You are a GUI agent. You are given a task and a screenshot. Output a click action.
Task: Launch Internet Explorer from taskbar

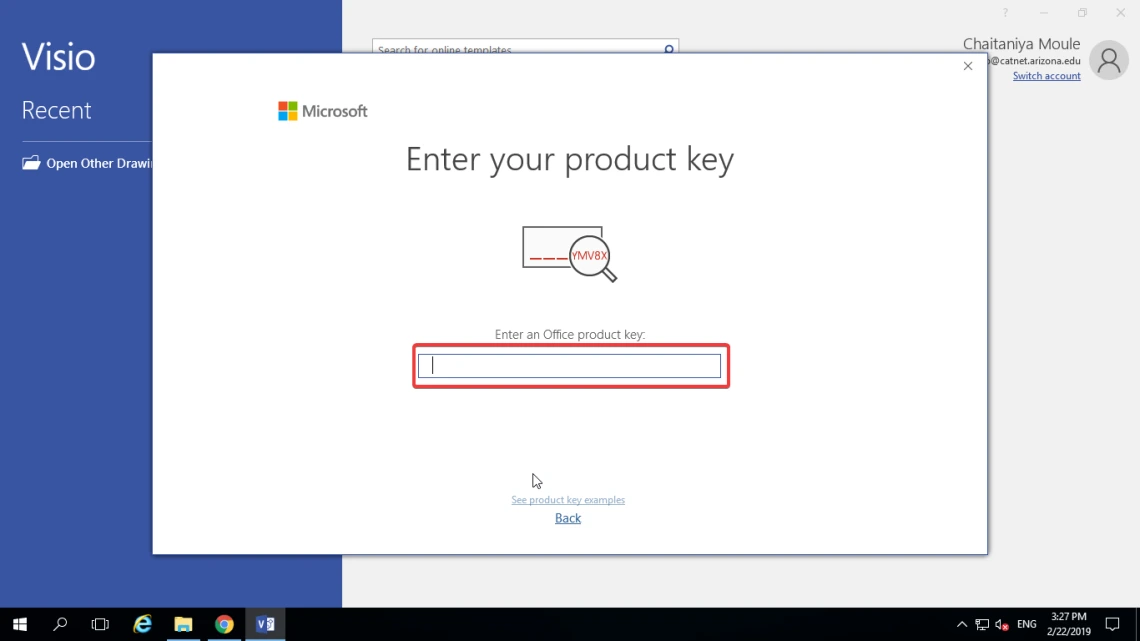coord(142,624)
